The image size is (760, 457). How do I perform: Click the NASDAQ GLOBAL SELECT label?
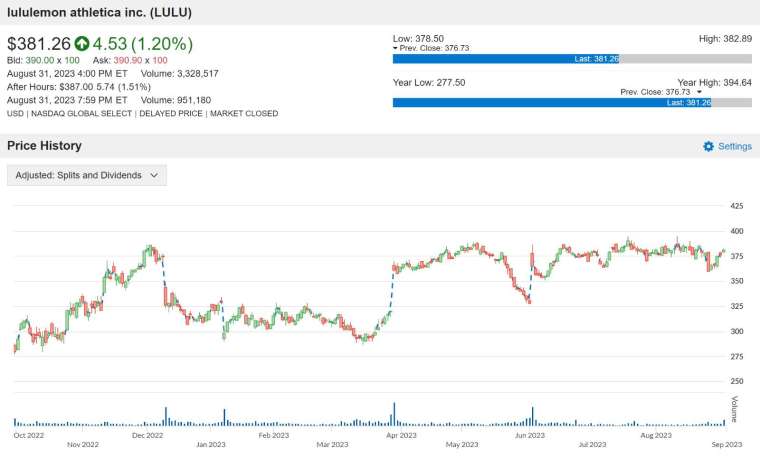(x=81, y=113)
